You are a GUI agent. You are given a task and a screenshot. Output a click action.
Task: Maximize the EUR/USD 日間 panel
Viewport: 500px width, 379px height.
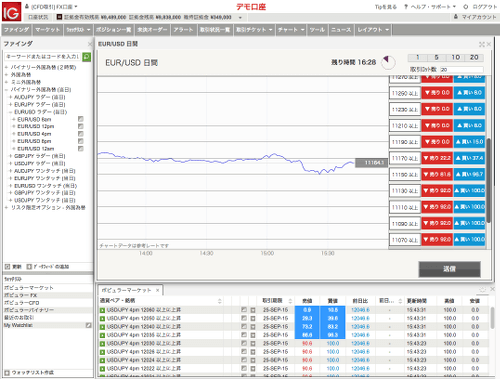pyautogui.click(x=482, y=44)
